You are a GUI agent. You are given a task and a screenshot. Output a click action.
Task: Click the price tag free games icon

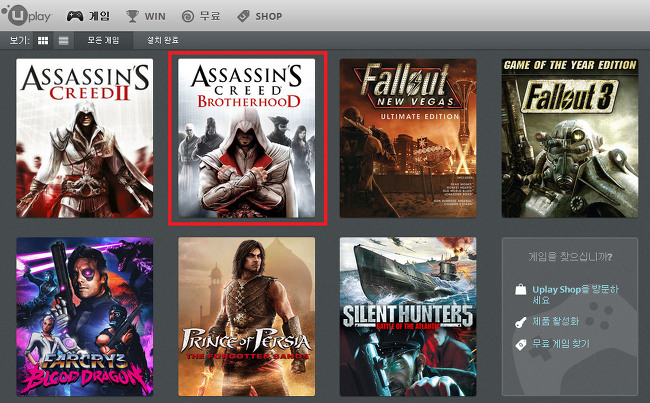pyautogui.click(x=521, y=344)
